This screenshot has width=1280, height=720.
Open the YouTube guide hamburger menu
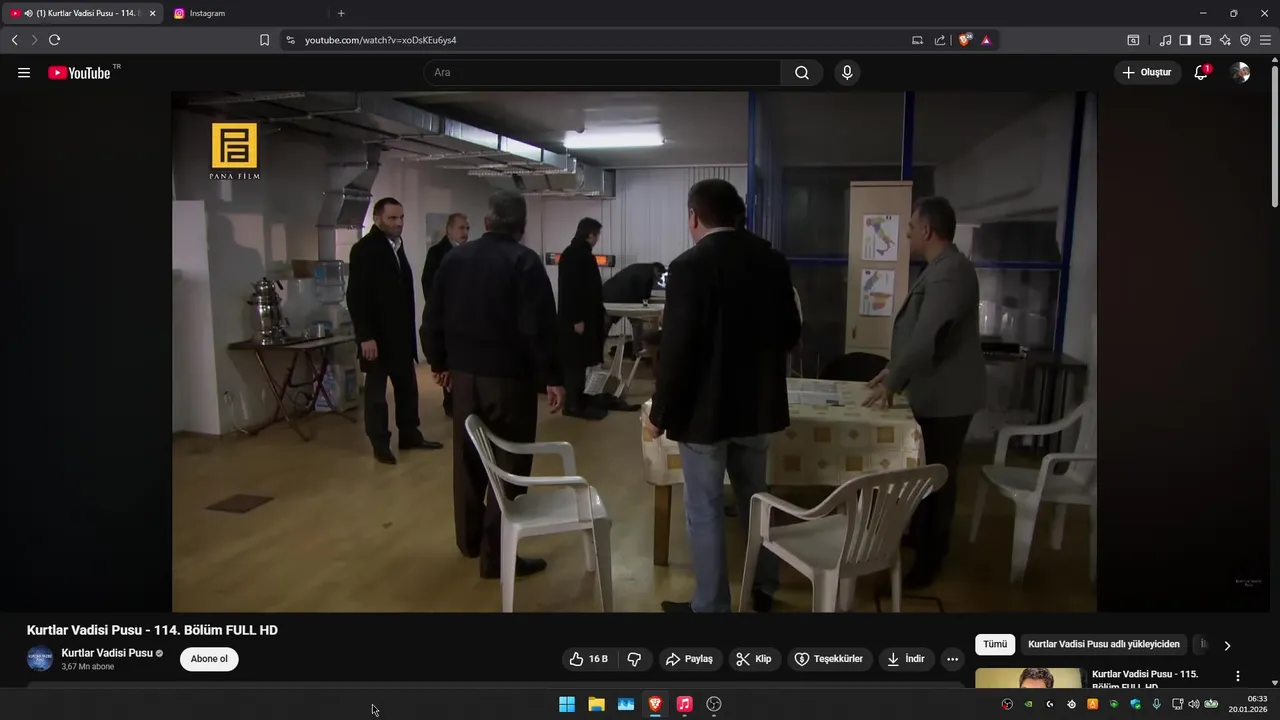[24, 73]
